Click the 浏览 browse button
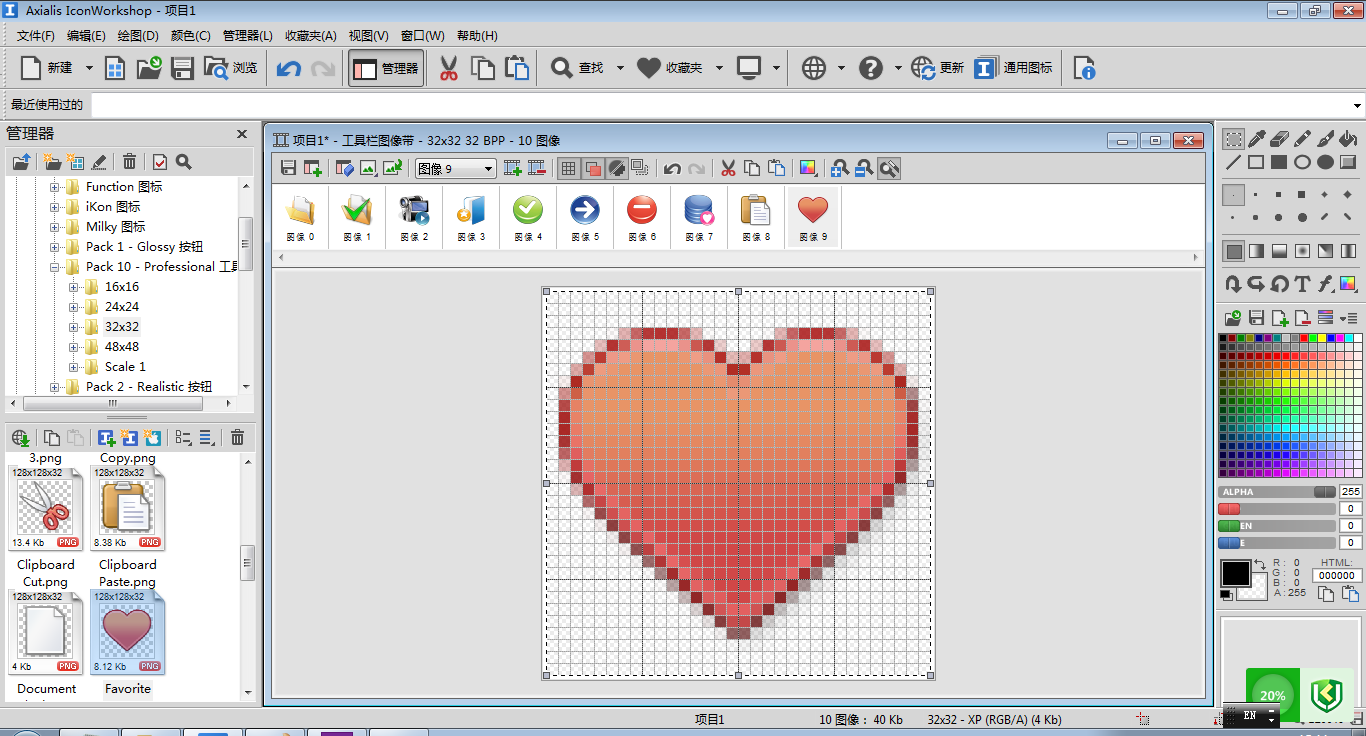The height and width of the screenshot is (736, 1366). (231, 68)
